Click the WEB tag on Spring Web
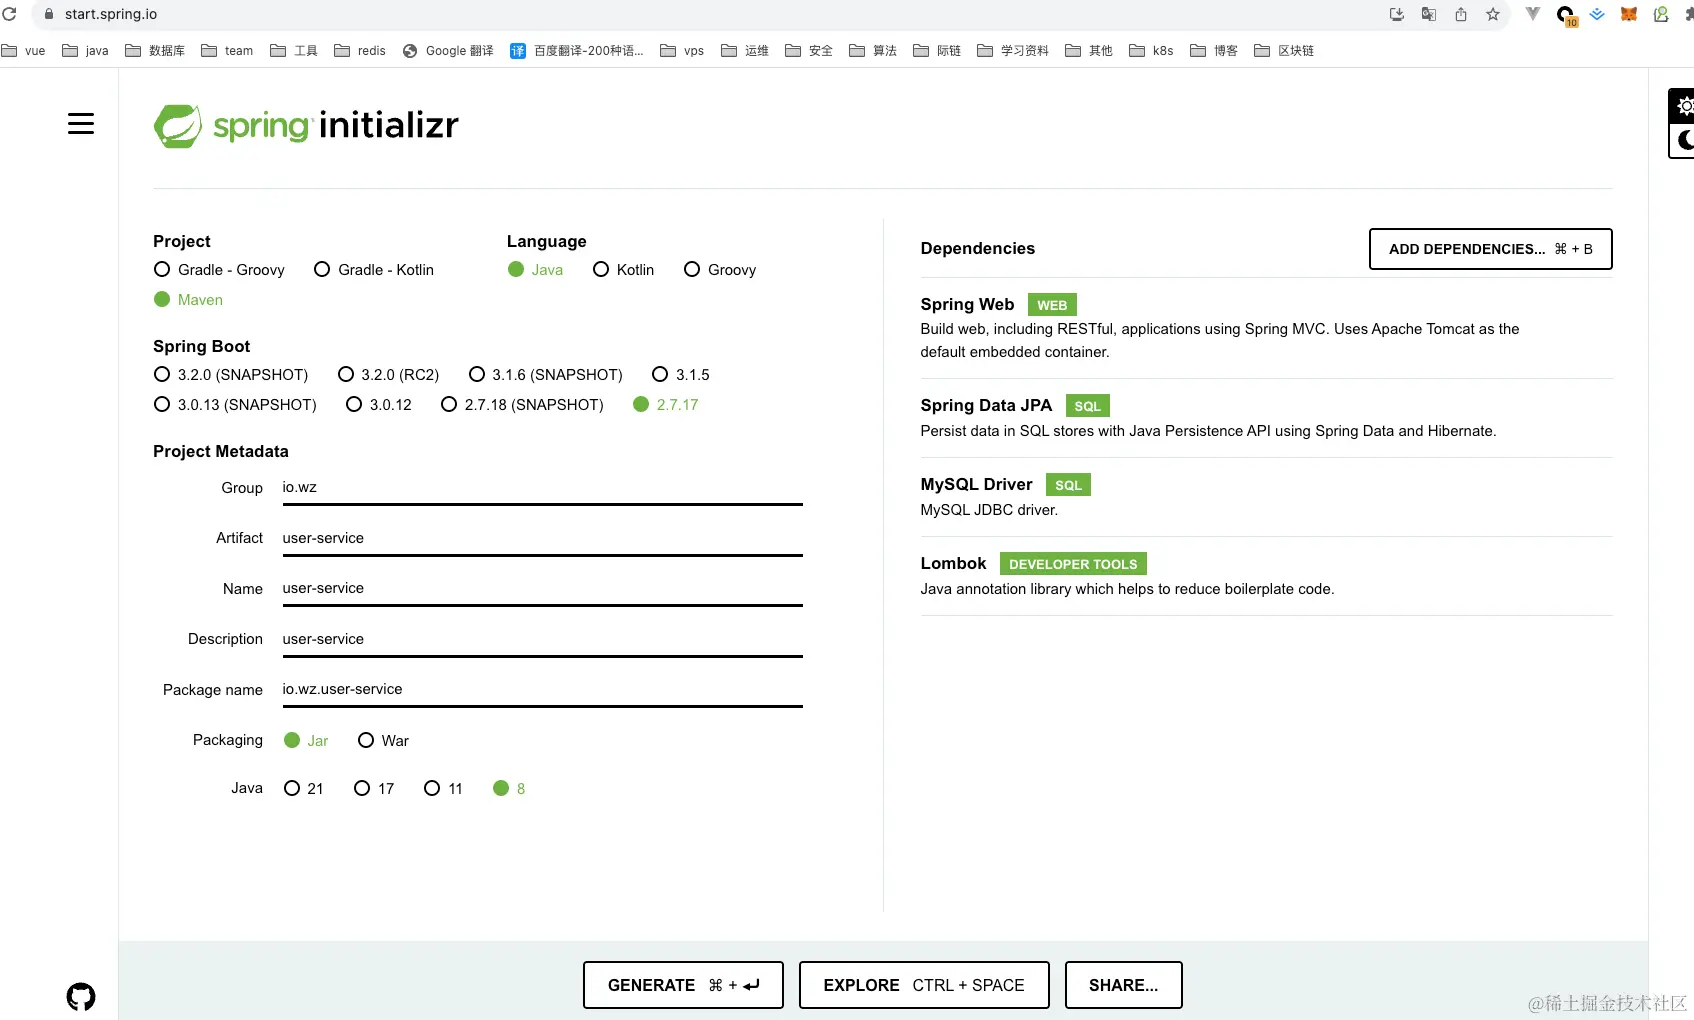 (1052, 305)
